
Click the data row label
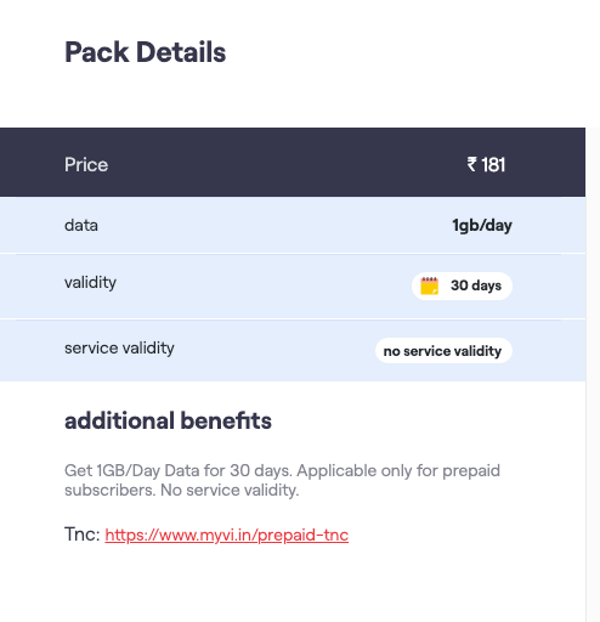click(x=81, y=225)
